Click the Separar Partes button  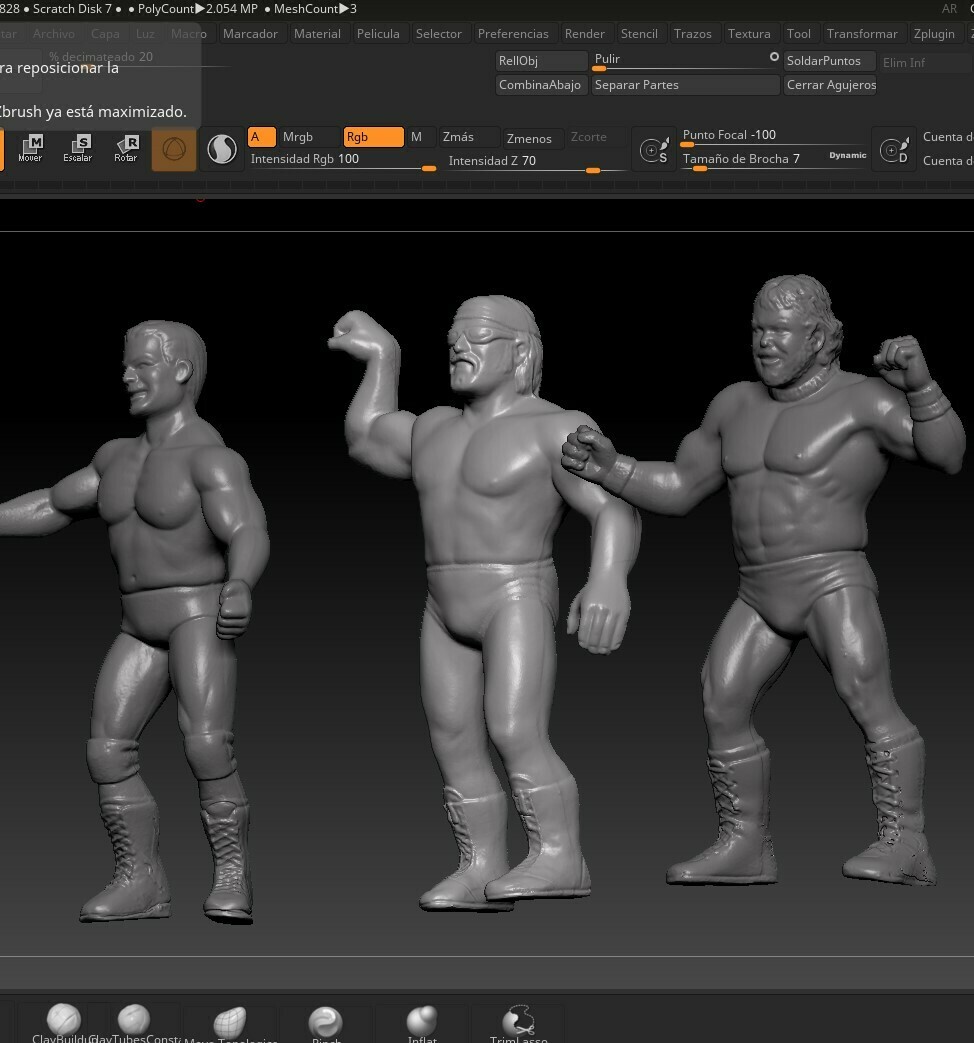[685, 85]
